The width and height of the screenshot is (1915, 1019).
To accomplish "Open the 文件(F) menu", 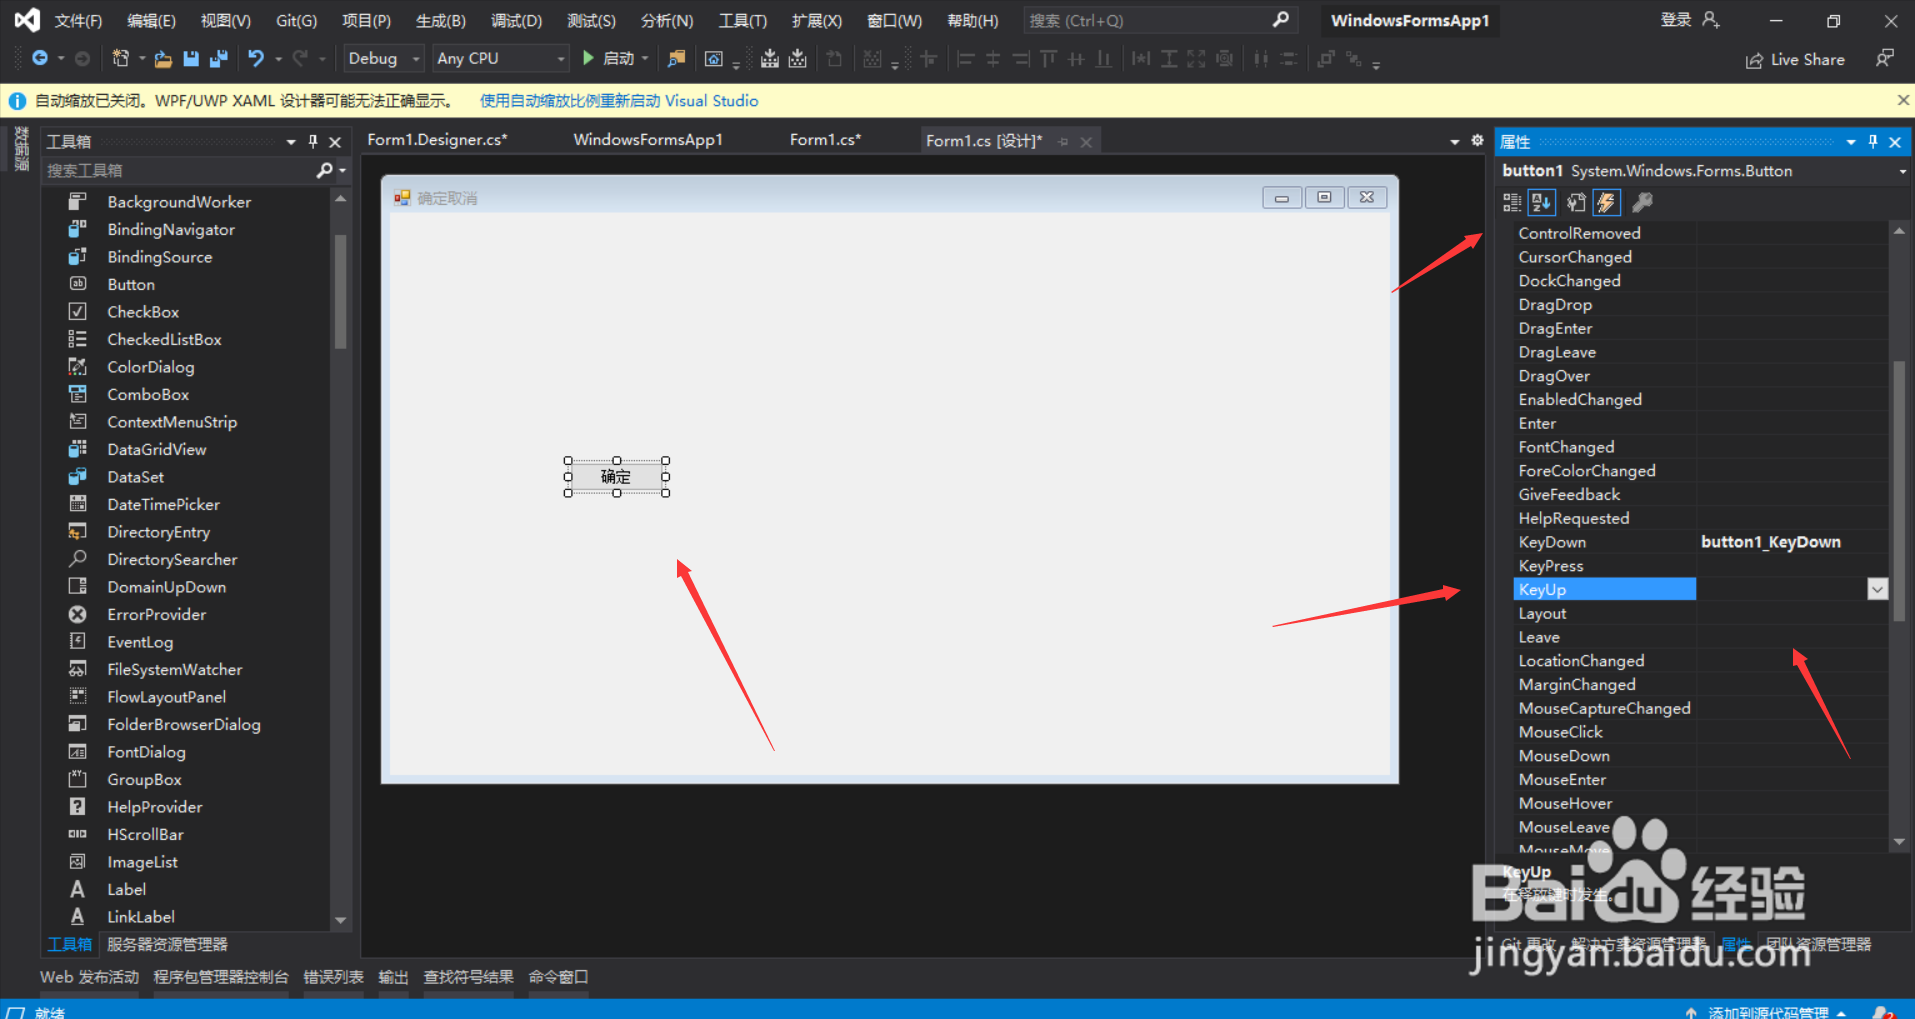I will (78, 20).
